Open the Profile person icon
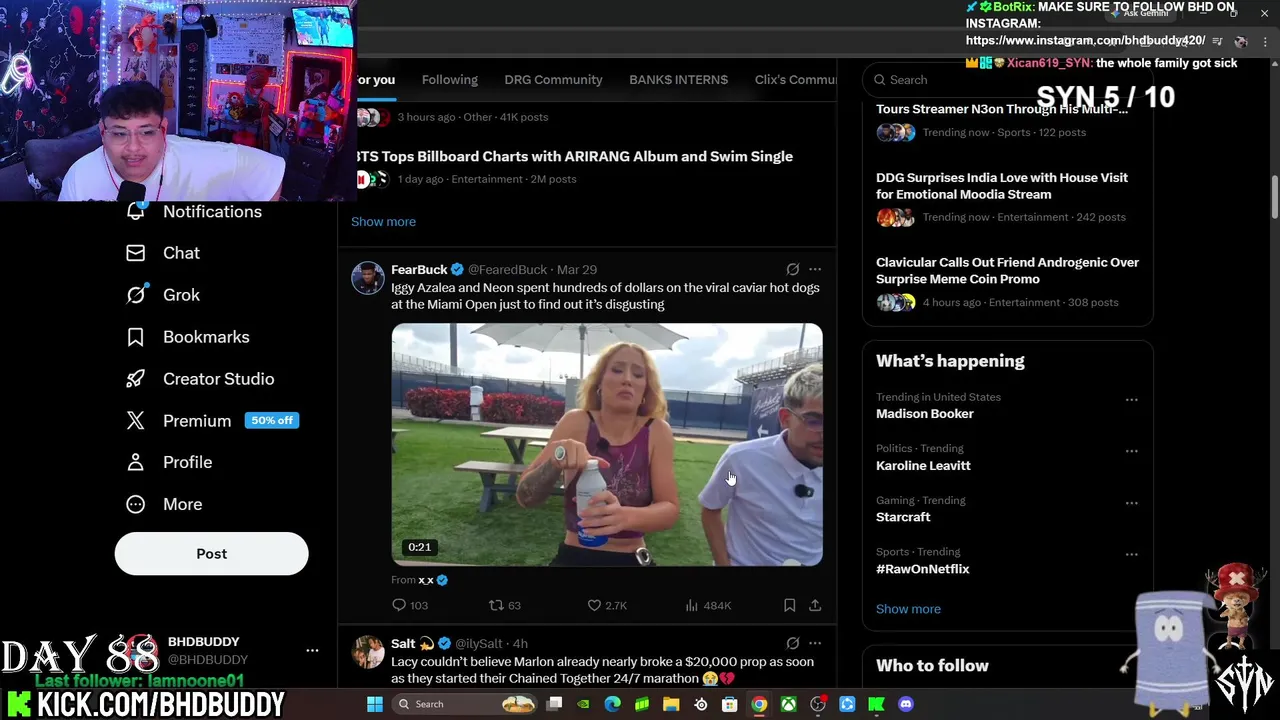Viewport: 1280px width, 720px height. tap(135, 462)
